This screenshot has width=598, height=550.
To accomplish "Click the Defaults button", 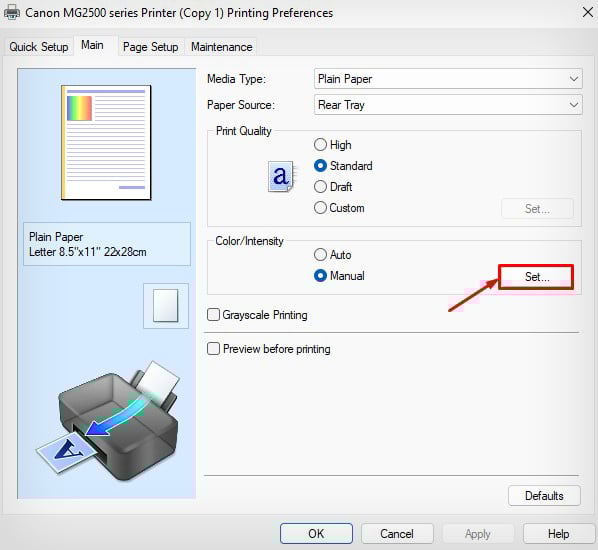I will click(x=544, y=495).
